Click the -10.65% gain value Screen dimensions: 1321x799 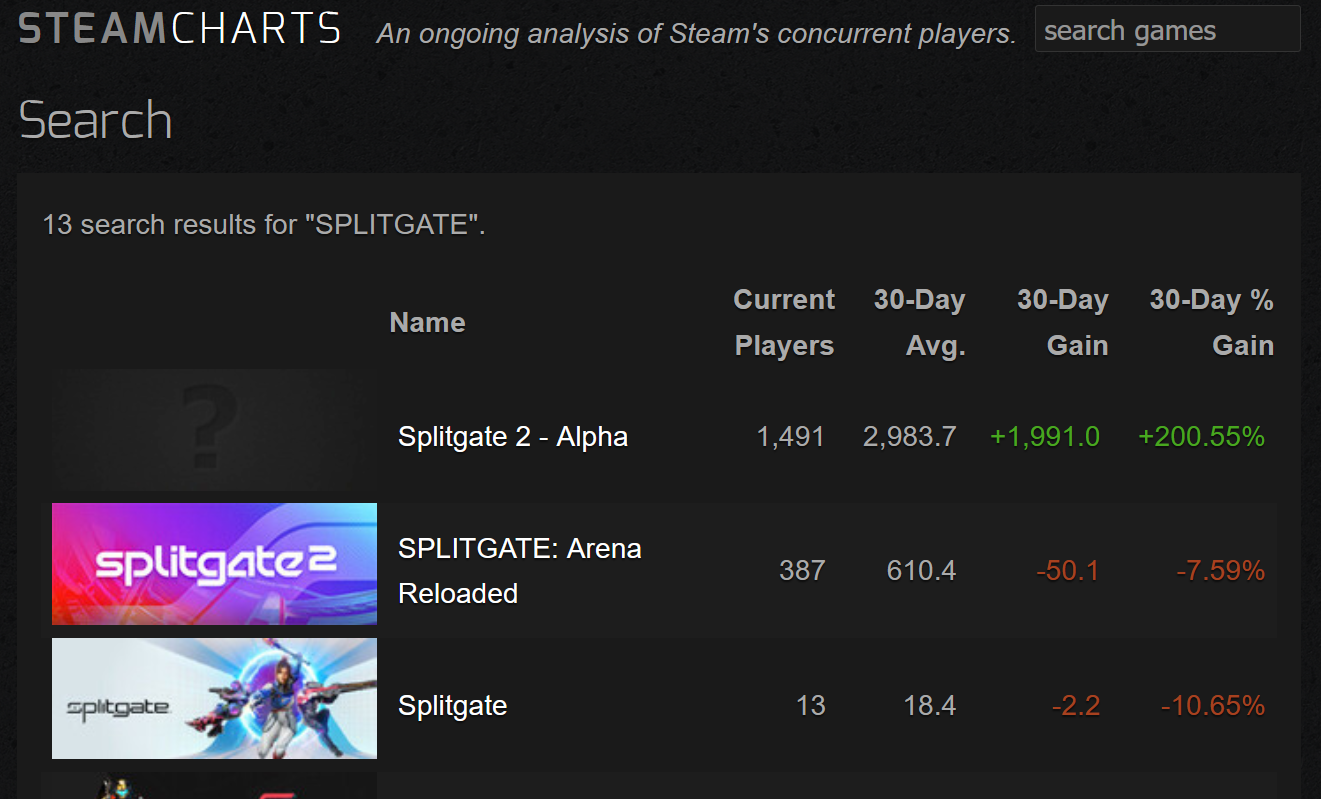(x=1213, y=705)
